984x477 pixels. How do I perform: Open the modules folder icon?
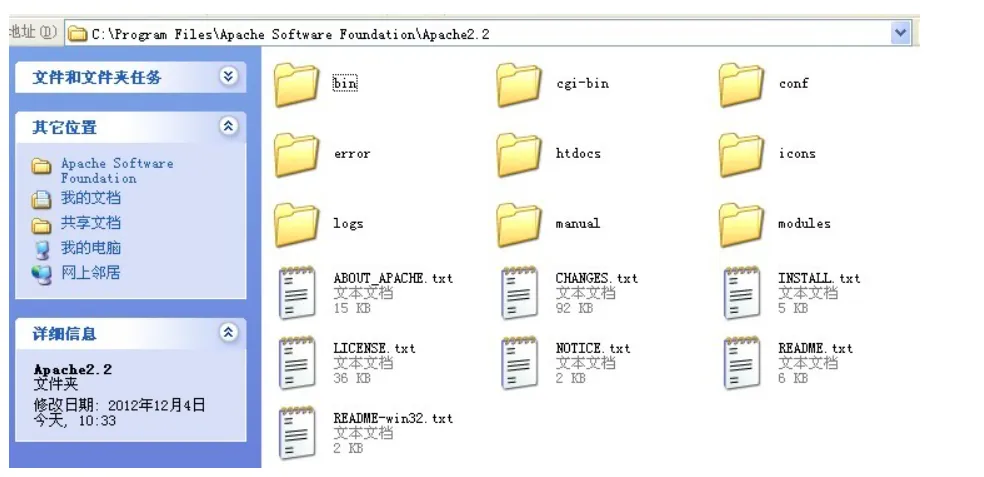point(741,225)
